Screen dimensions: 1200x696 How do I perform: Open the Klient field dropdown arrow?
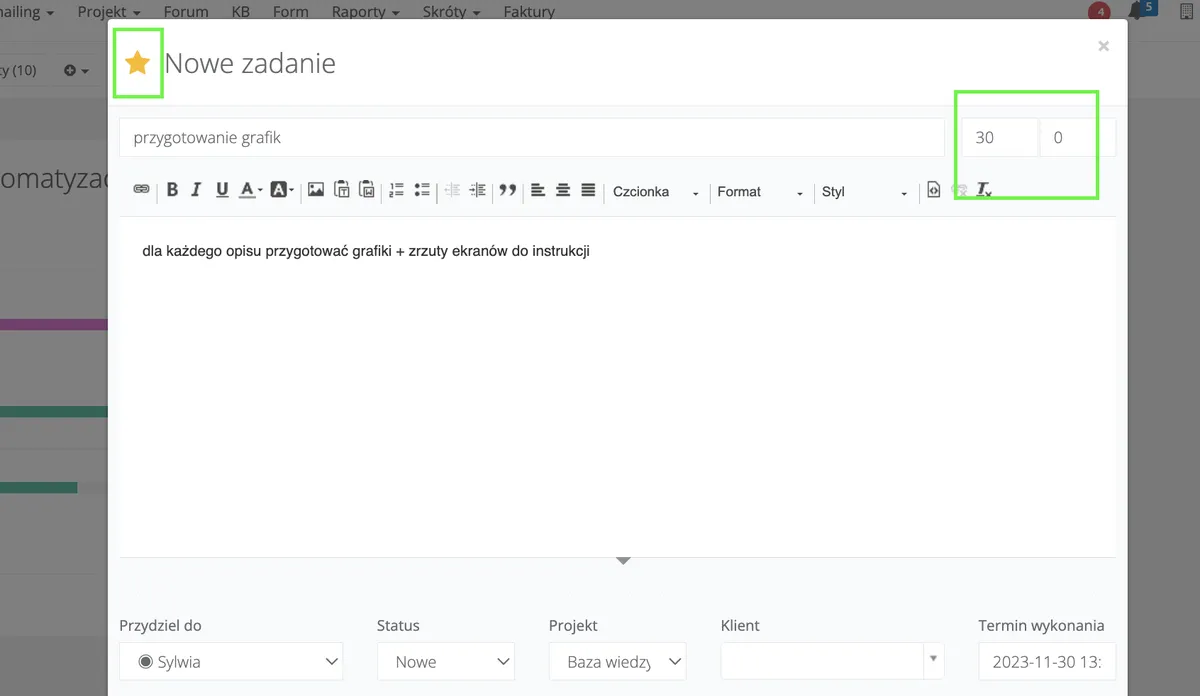(x=934, y=659)
